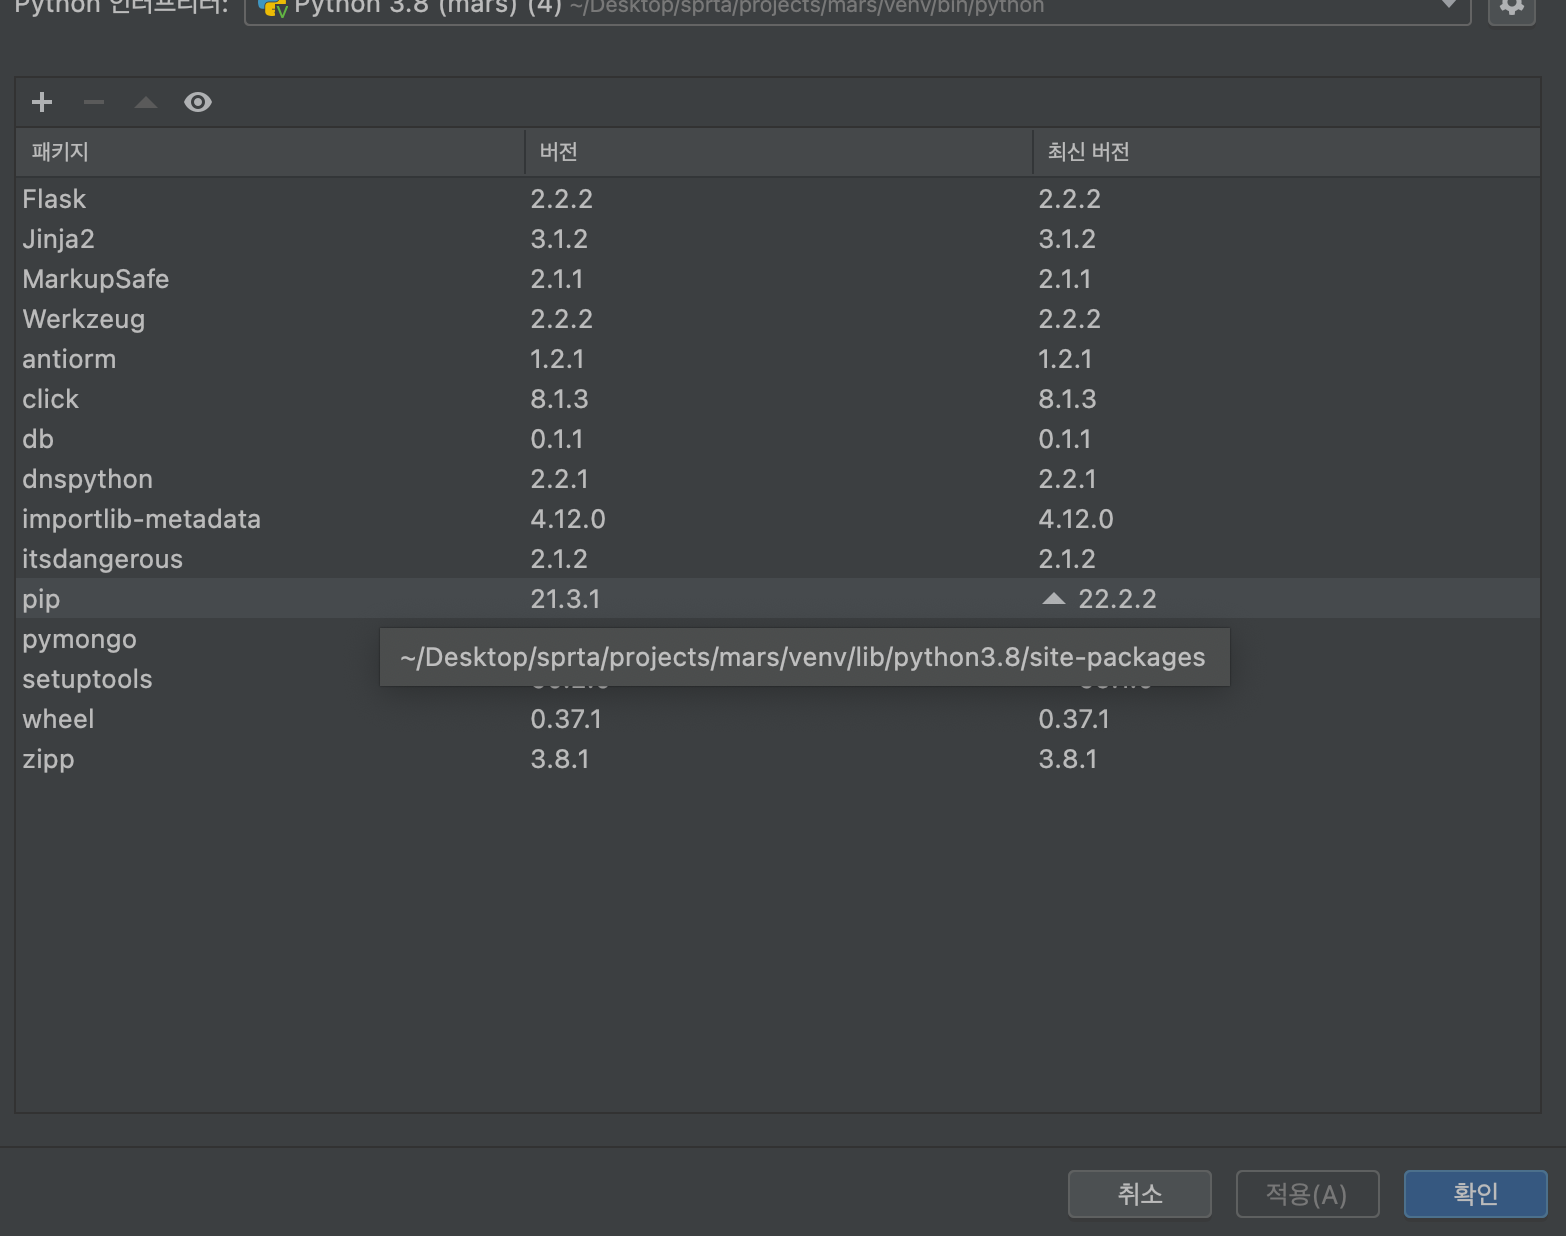Click db's installed version 0.1.1
This screenshot has width=1566, height=1236.
(557, 439)
